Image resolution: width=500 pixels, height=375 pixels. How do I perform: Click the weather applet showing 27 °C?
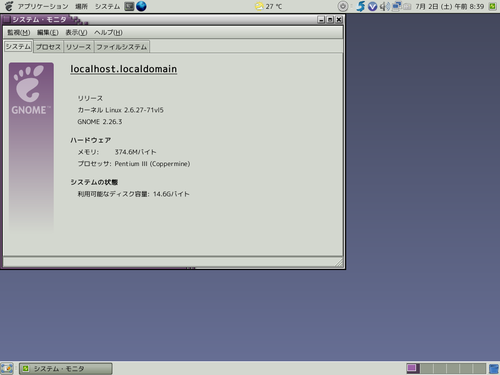click(x=268, y=6)
